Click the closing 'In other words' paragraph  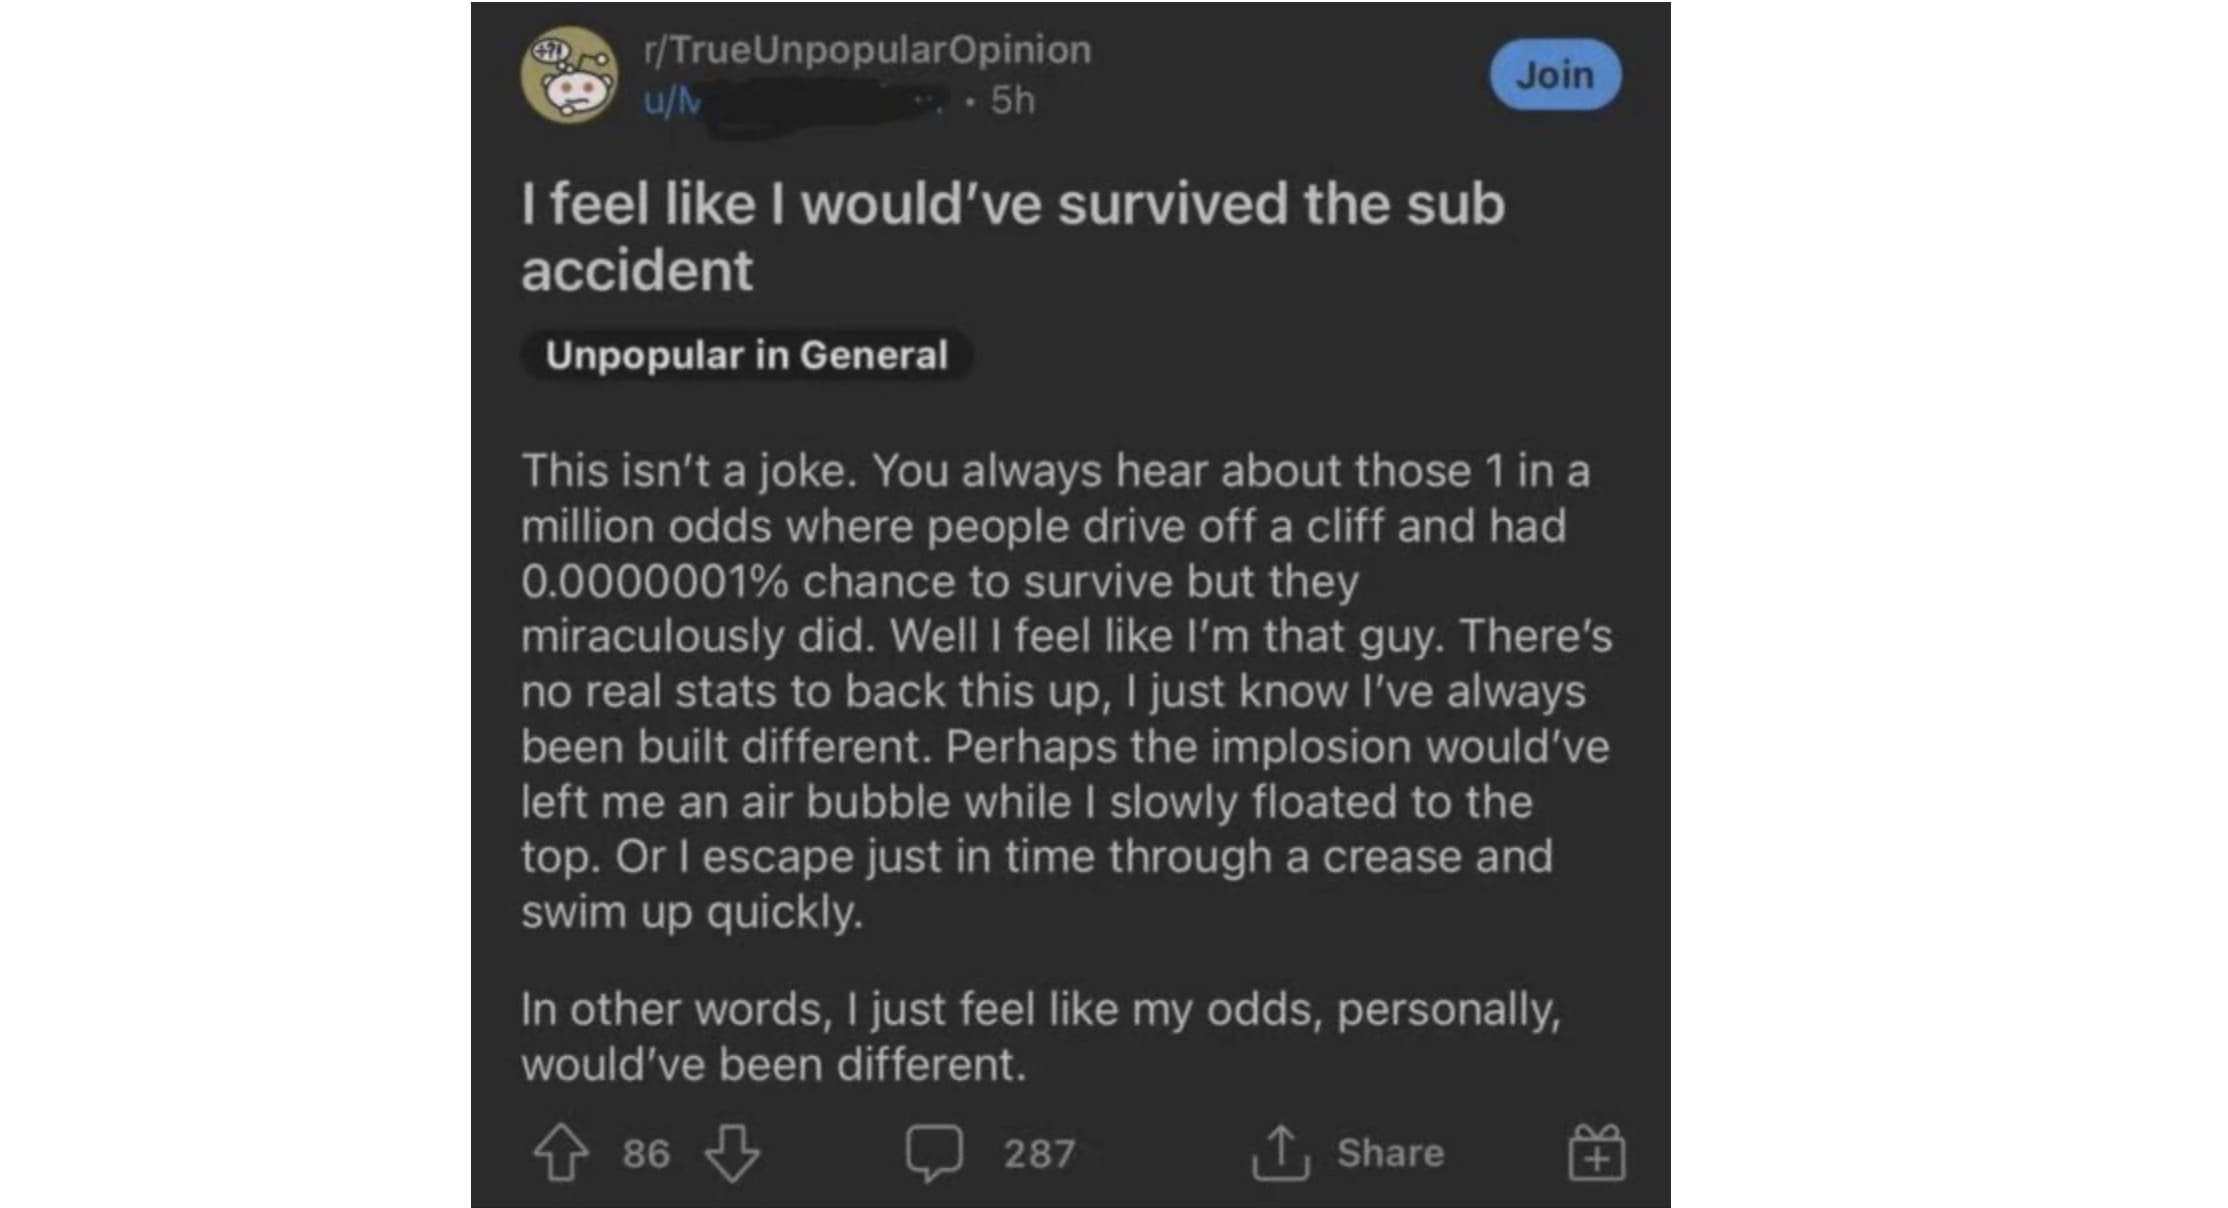pyautogui.click(x=1040, y=1036)
